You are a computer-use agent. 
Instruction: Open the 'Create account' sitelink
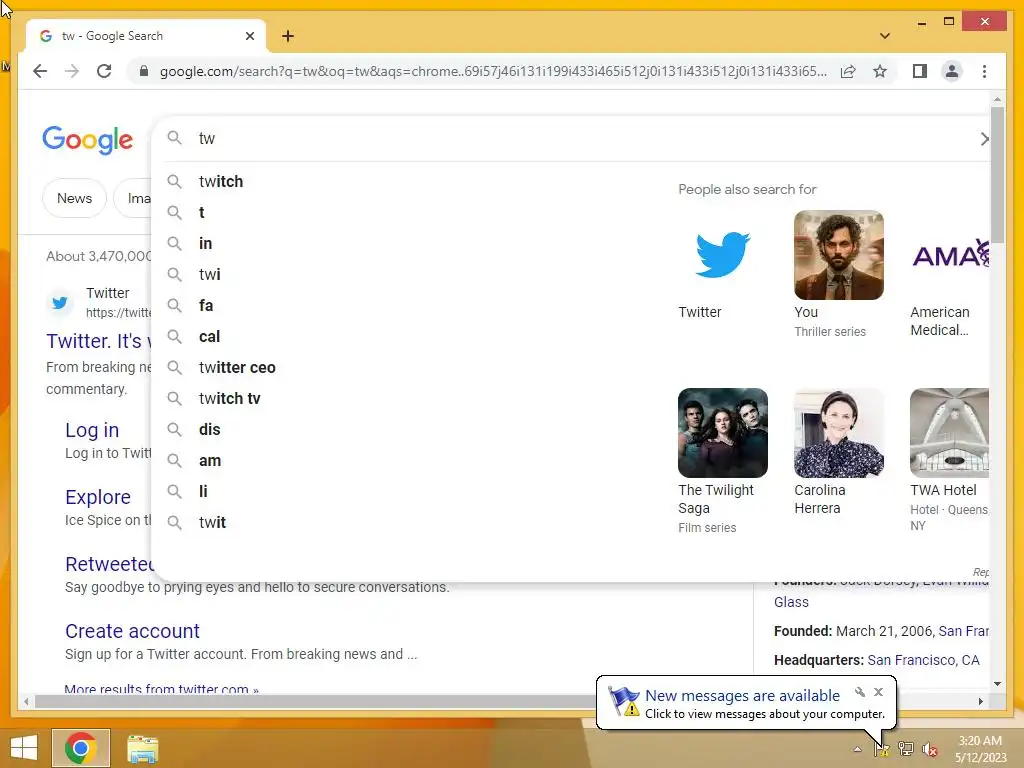pos(132,631)
